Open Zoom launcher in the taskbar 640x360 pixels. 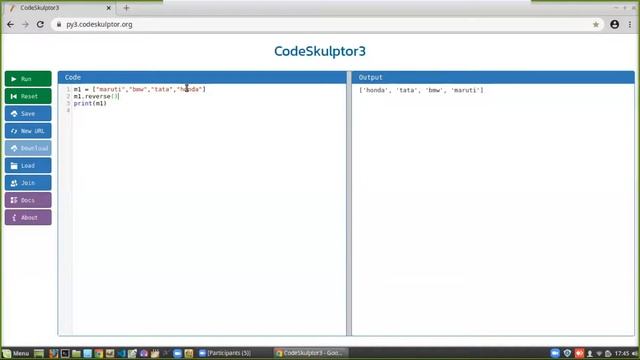[177, 353]
